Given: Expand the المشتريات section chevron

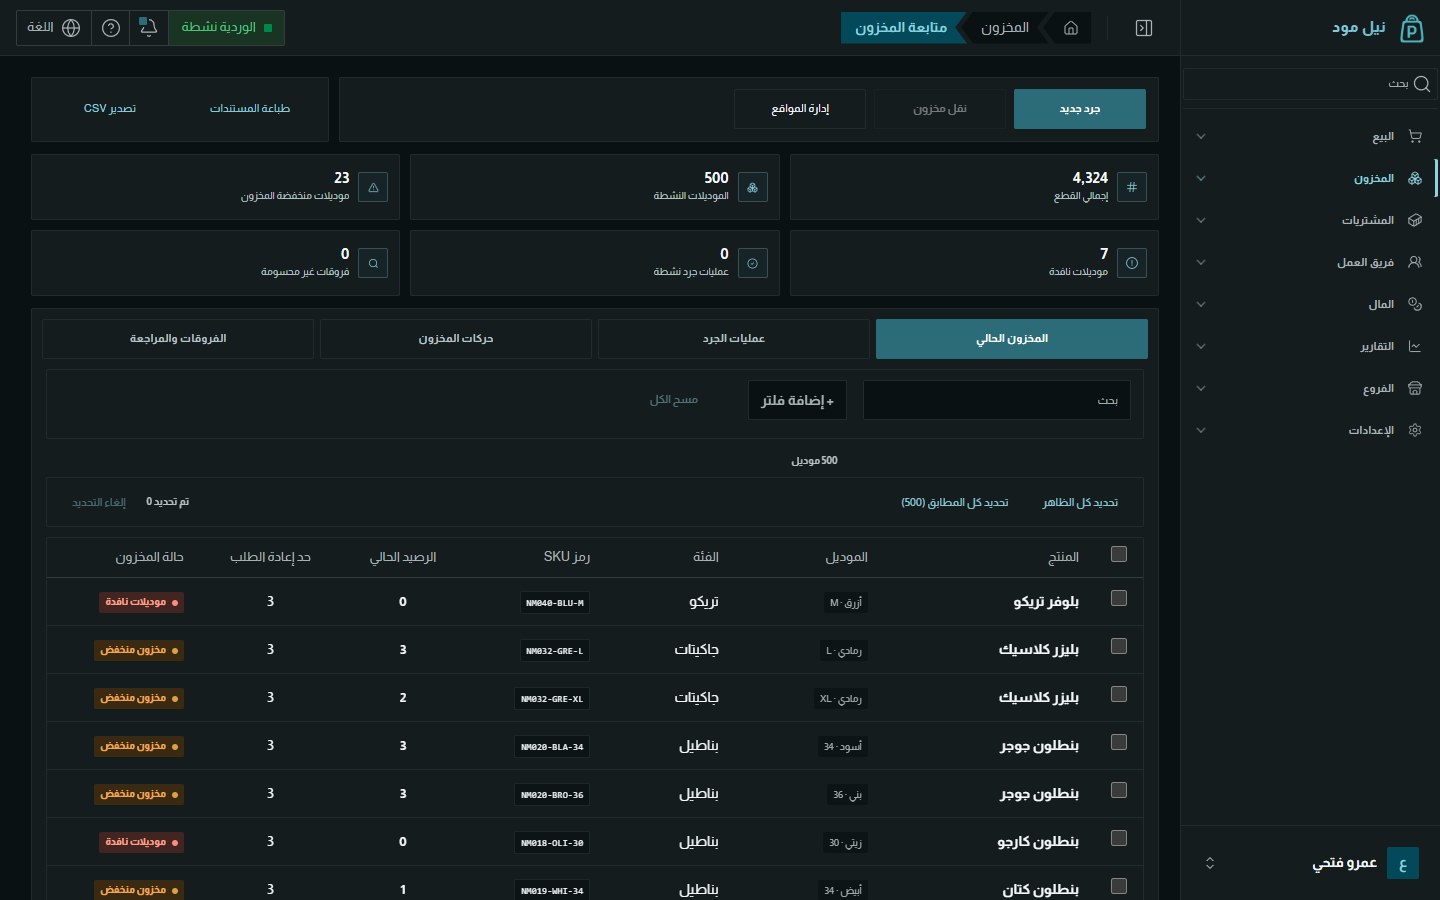Looking at the screenshot, I should tap(1201, 220).
